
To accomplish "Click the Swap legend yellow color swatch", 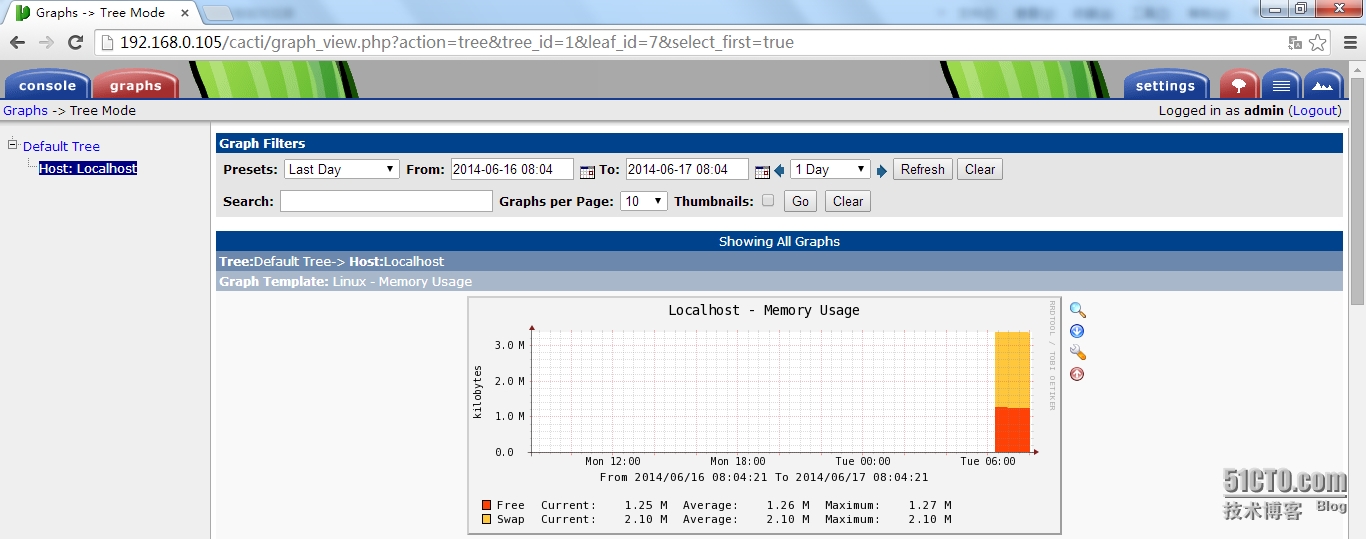I will (486, 519).
